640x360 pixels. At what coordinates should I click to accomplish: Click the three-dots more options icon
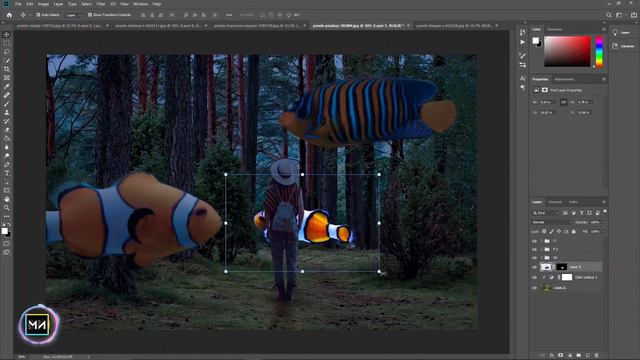(x=229, y=15)
